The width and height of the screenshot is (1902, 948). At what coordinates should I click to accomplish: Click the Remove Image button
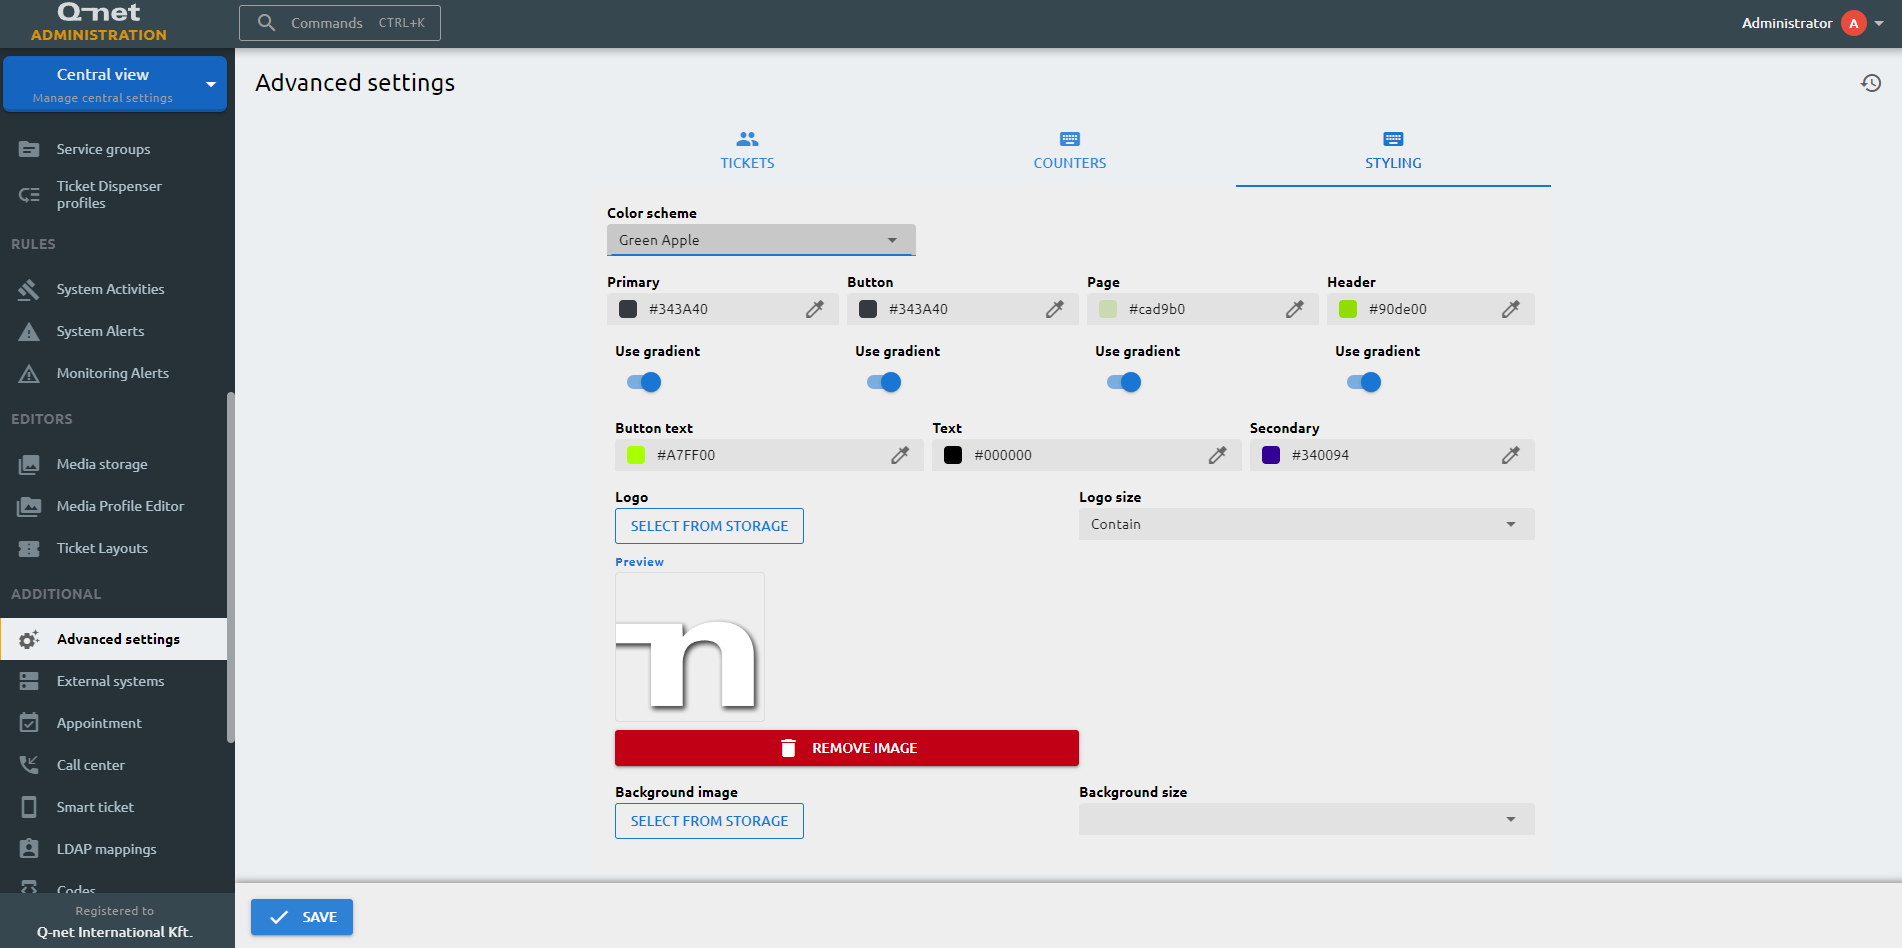point(847,748)
